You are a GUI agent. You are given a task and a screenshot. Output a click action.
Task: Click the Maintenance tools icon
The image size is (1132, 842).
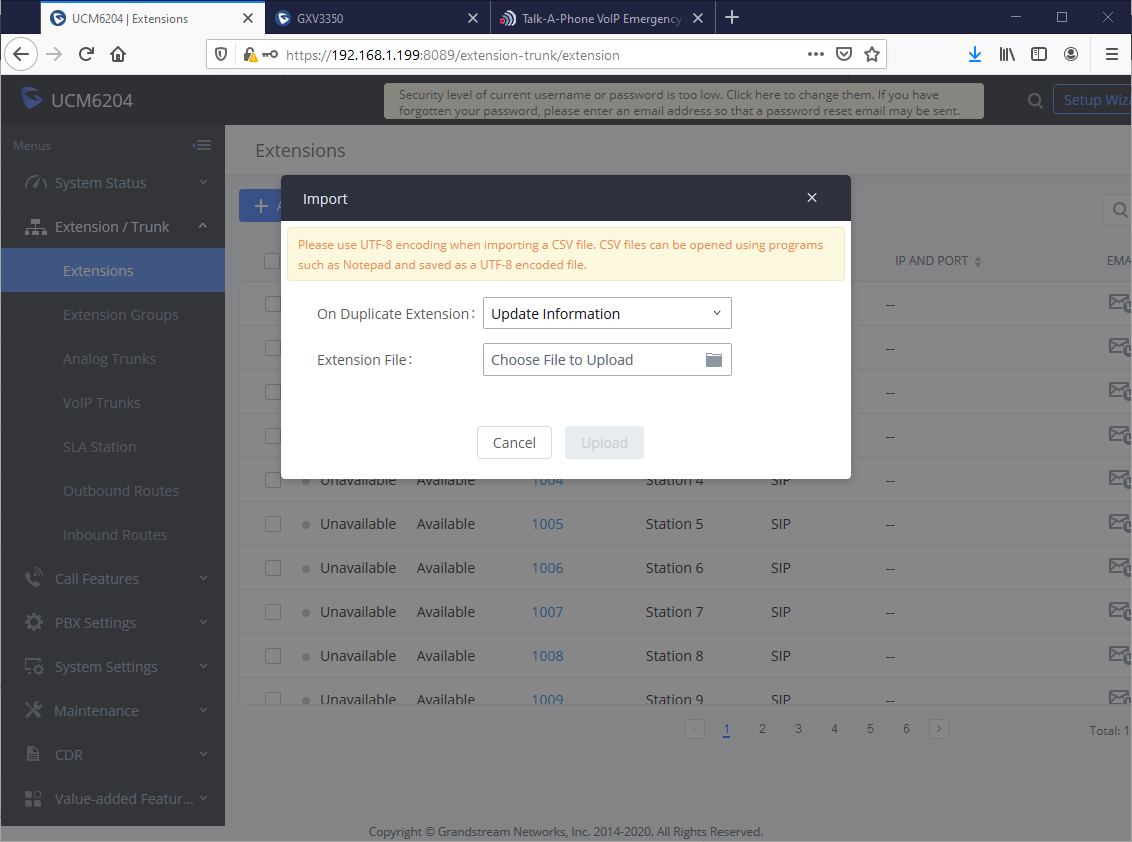point(33,710)
